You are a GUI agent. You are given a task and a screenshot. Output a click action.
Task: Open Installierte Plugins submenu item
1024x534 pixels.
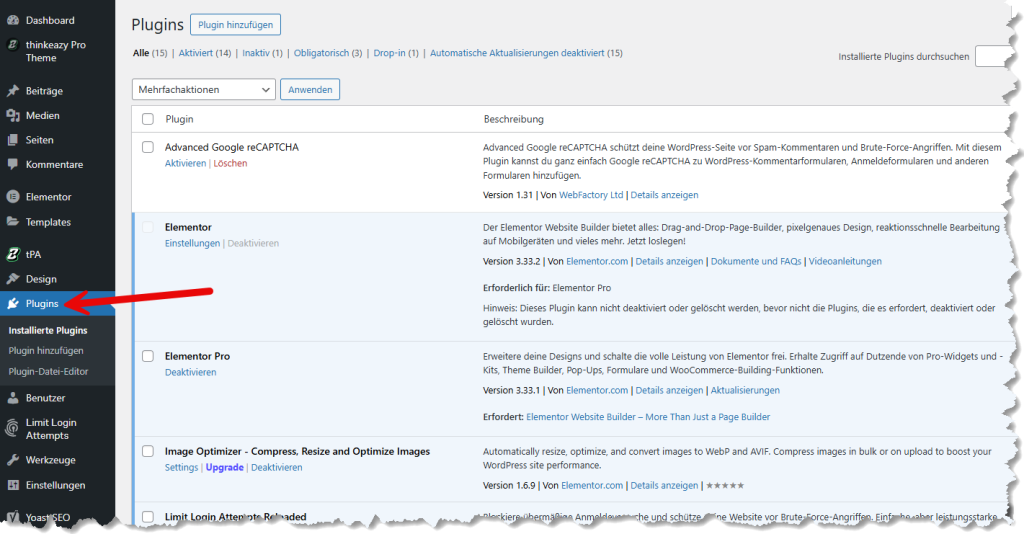tap(48, 330)
